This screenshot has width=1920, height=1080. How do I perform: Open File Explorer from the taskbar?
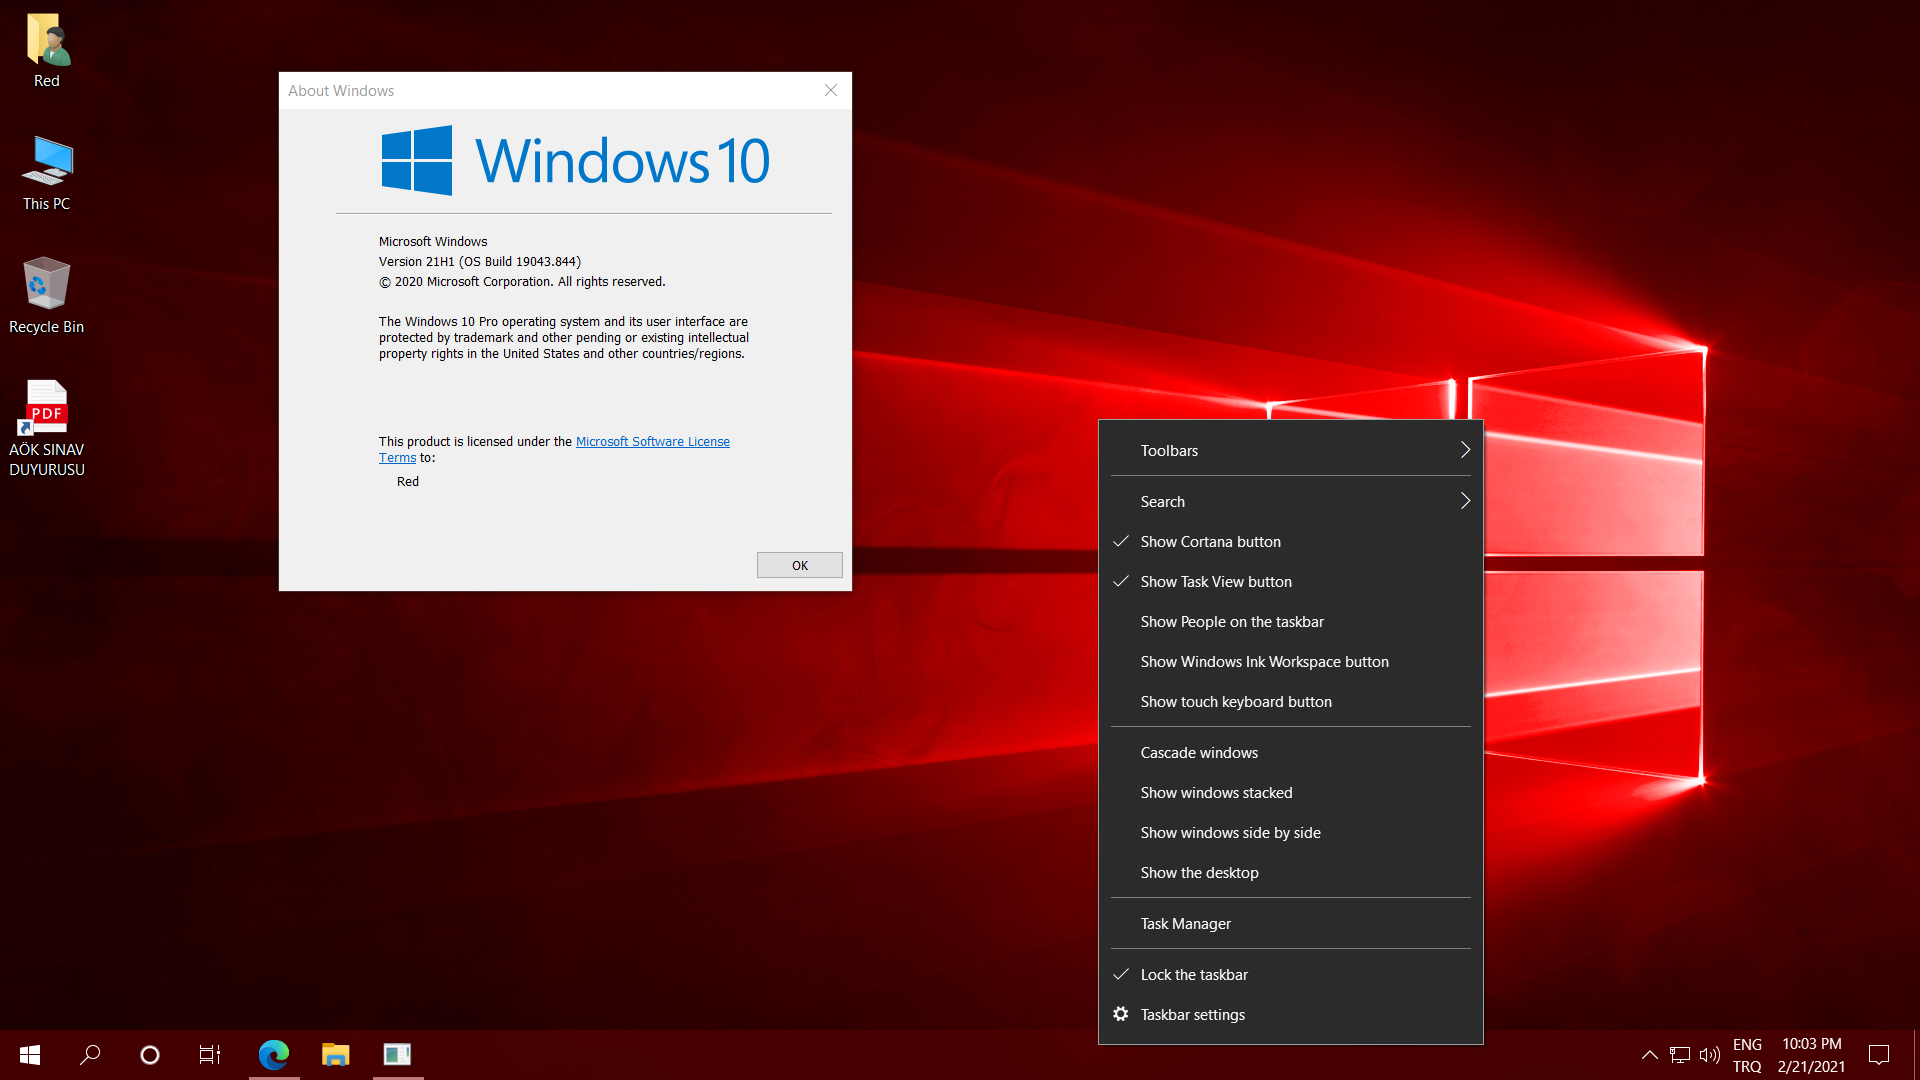pyautogui.click(x=335, y=1054)
